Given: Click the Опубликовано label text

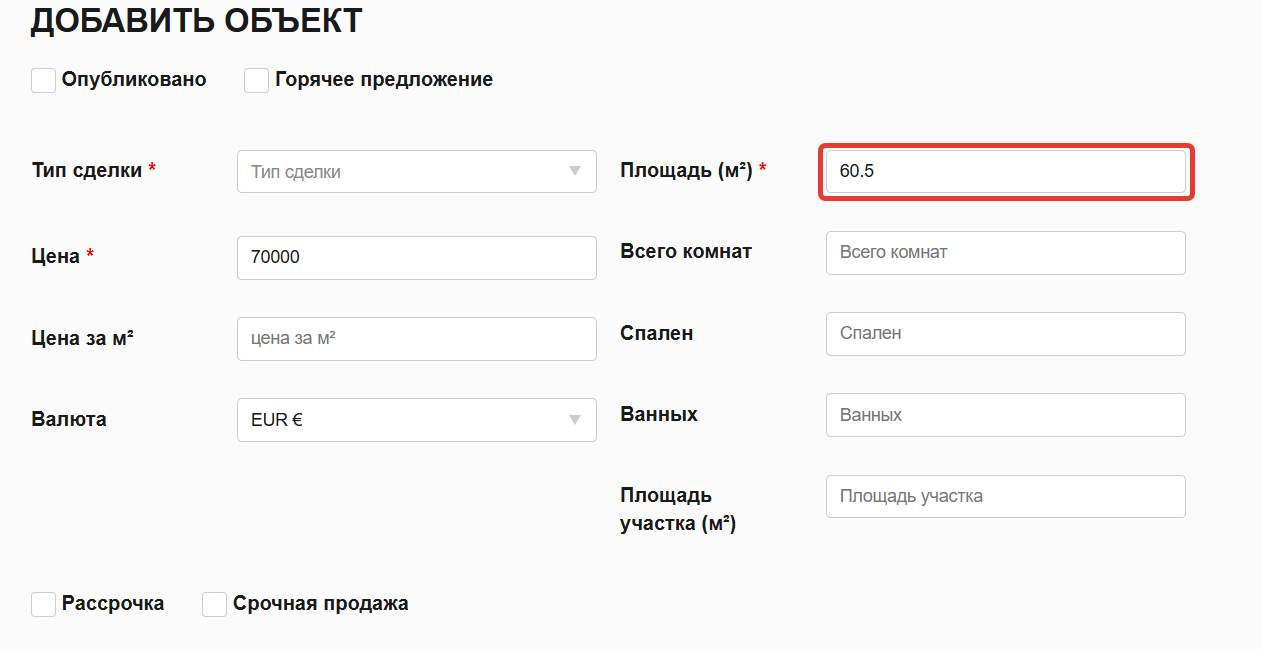Looking at the screenshot, I should pyautogui.click(x=134, y=80).
